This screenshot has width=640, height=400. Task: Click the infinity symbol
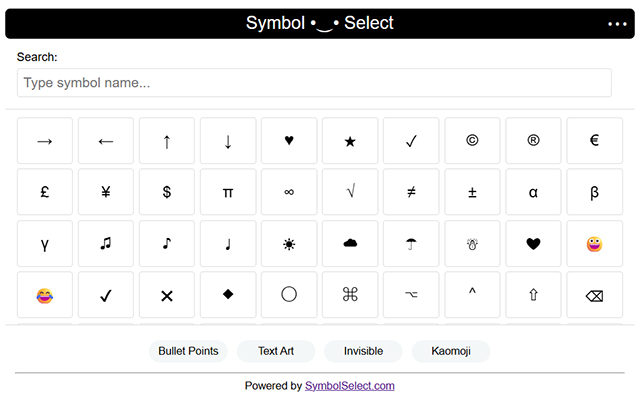click(x=289, y=192)
